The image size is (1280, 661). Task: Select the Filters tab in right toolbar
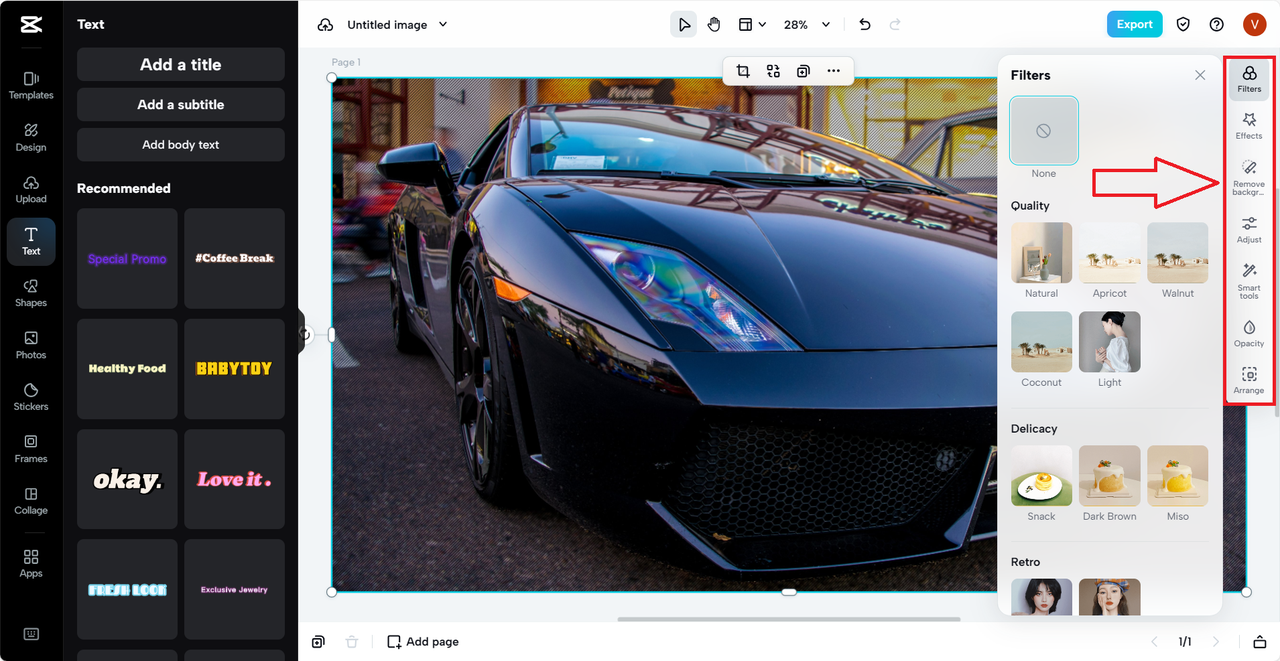(1249, 79)
